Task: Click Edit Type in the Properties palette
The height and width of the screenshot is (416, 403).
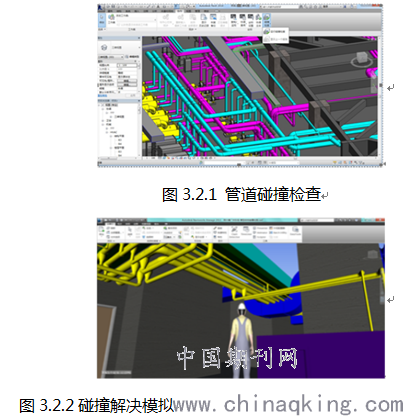Action: click(132, 57)
